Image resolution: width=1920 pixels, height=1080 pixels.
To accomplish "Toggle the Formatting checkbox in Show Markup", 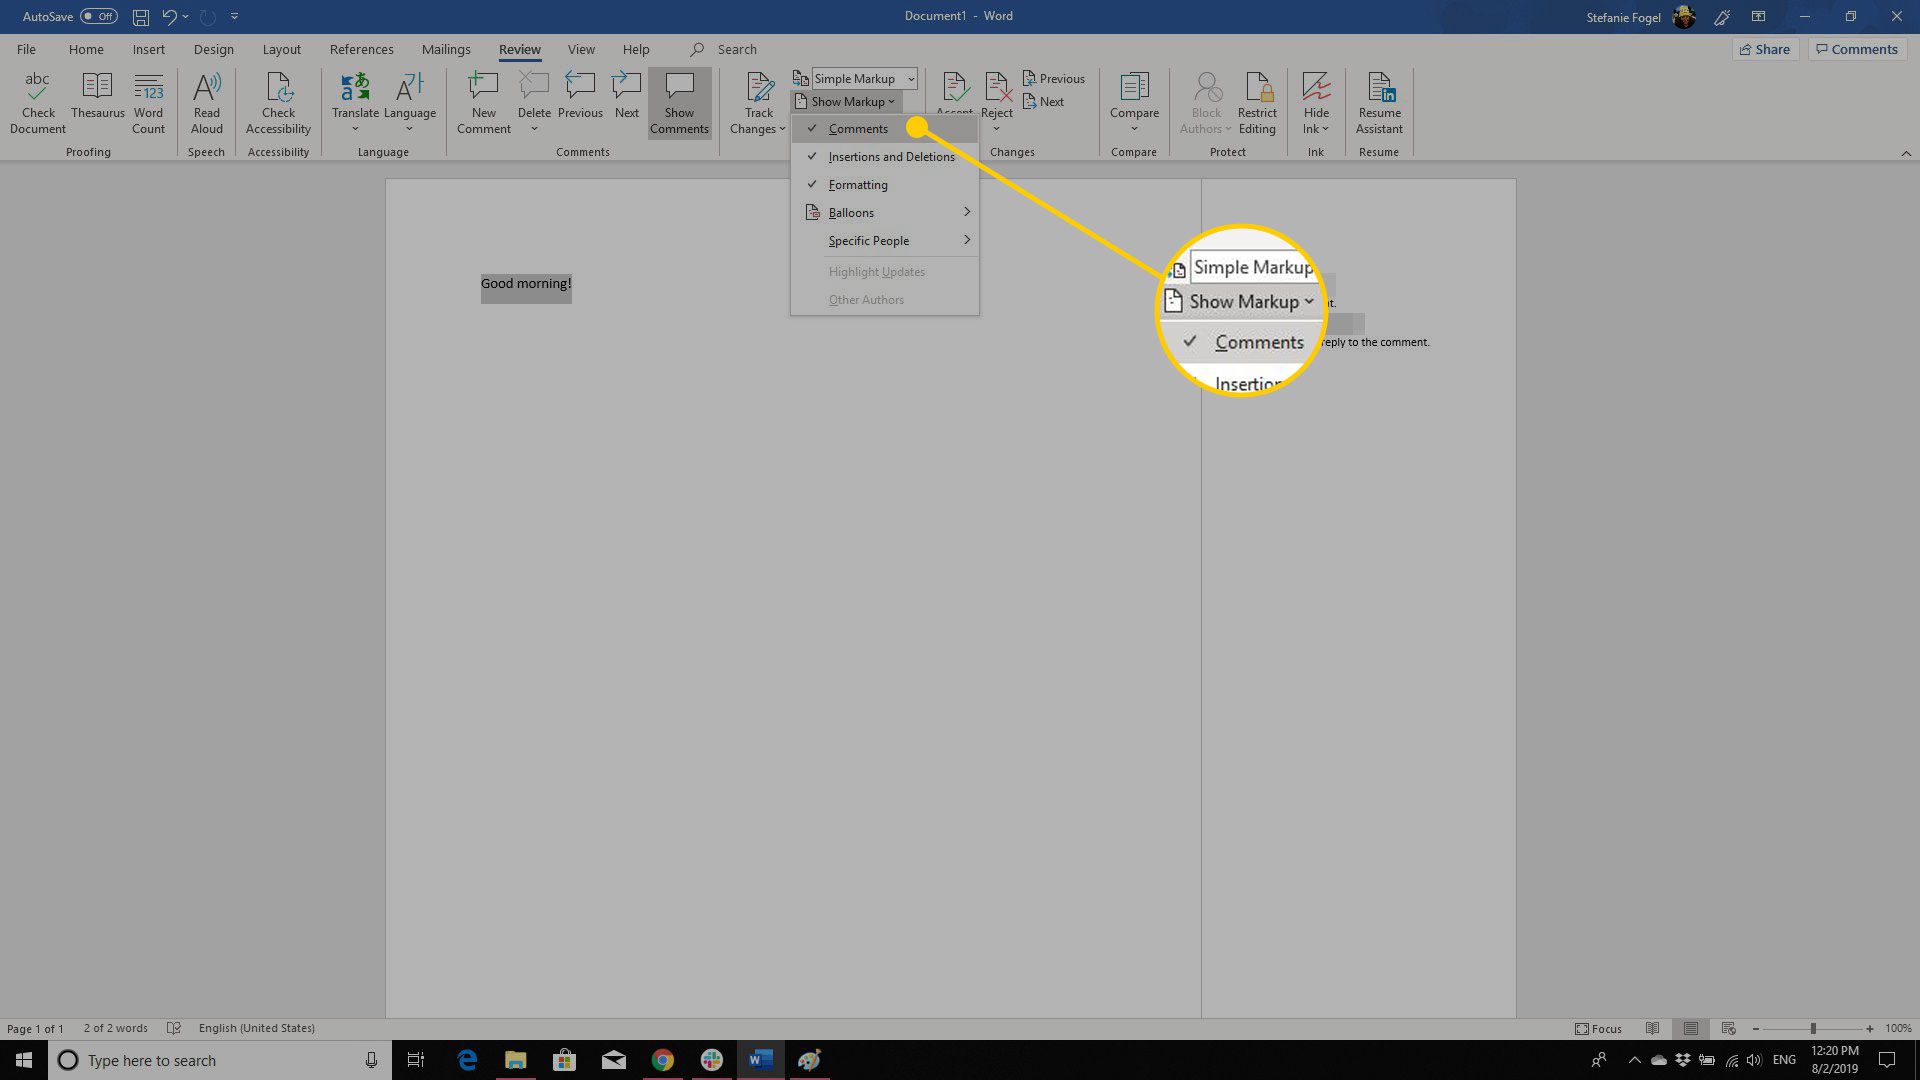I will (857, 185).
